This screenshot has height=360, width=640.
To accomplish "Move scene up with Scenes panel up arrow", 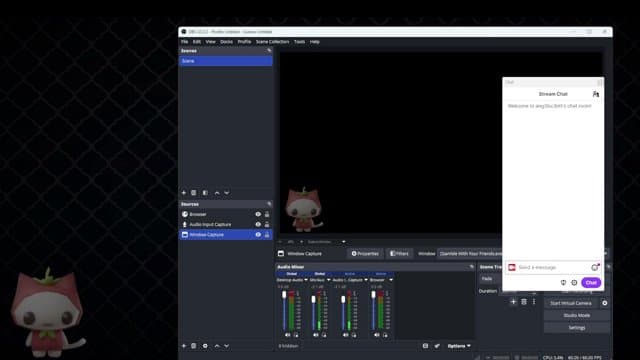I will [217, 193].
